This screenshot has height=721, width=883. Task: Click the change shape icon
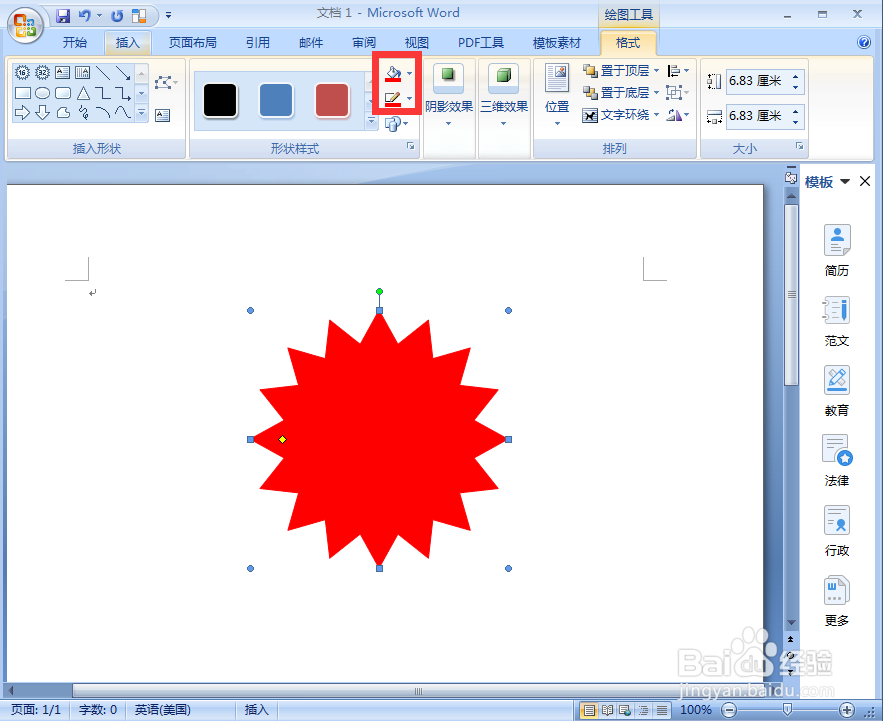coord(393,123)
